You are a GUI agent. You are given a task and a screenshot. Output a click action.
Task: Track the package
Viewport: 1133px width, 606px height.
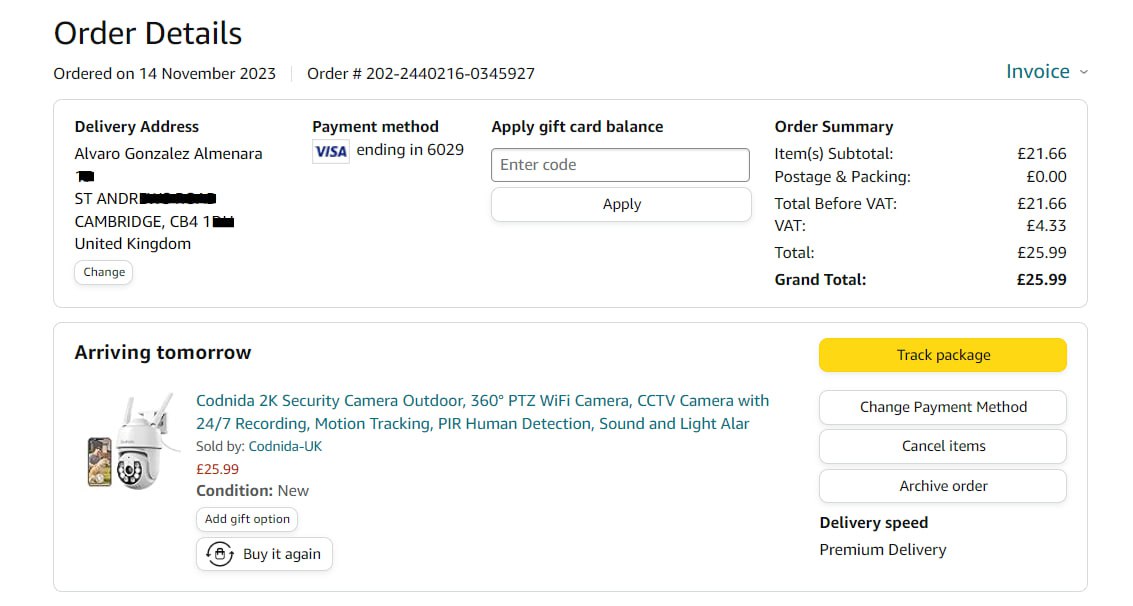click(x=943, y=355)
